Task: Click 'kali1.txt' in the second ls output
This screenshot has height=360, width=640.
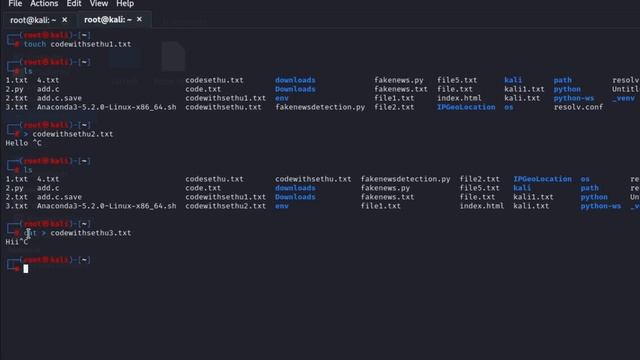Action: point(533,197)
